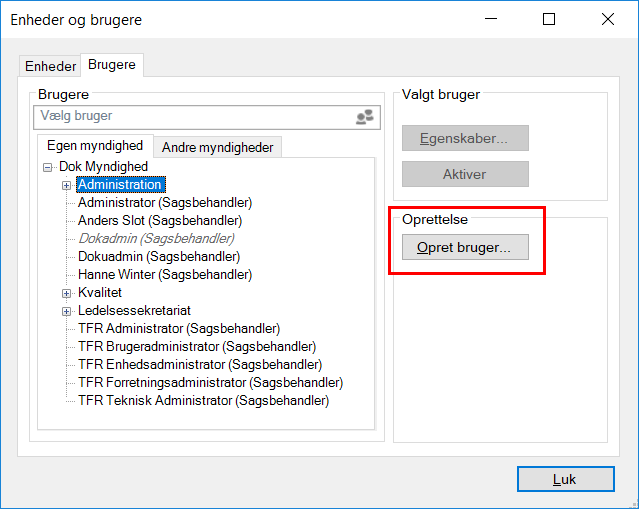Expand the Kvalitet tree node

(67, 293)
